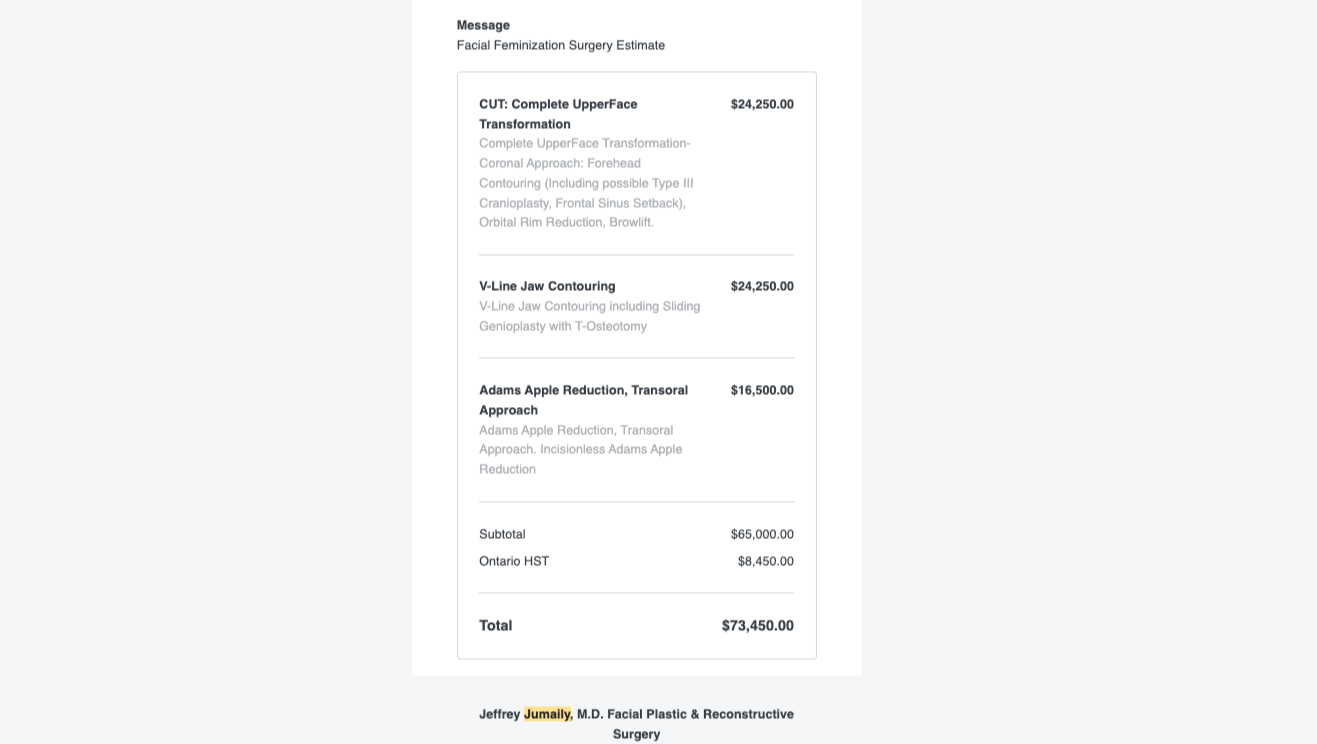Click the $16,500.00 Adams Apple price
The image size is (1317, 744).
coord(762,390)
